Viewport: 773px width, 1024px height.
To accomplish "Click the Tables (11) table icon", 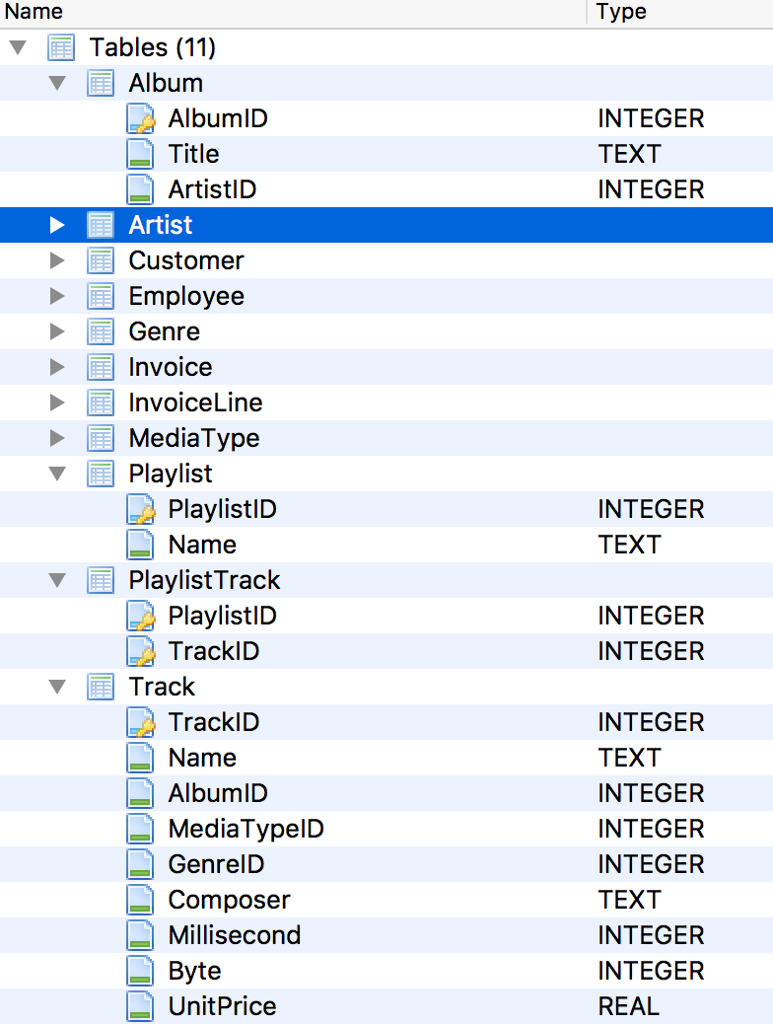I will (x=61, y=48).
